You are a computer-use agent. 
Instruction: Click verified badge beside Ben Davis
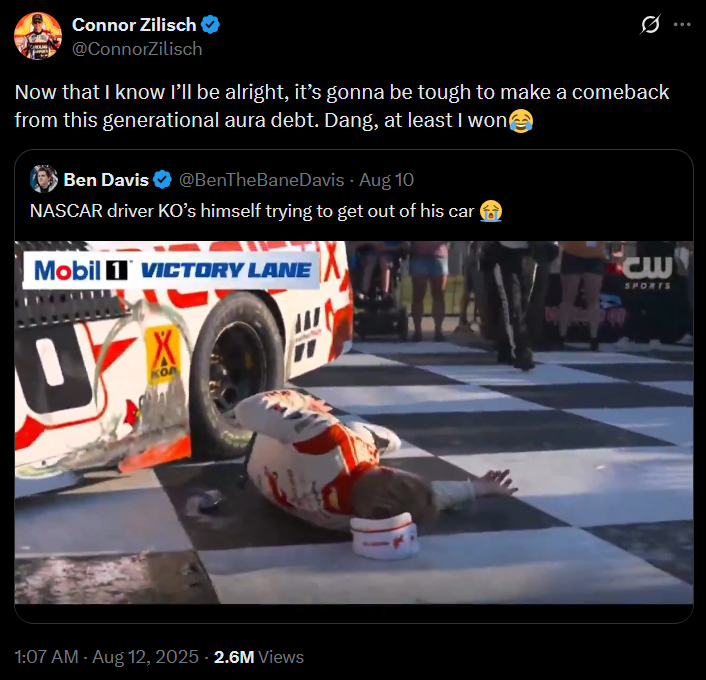[164, 180]
